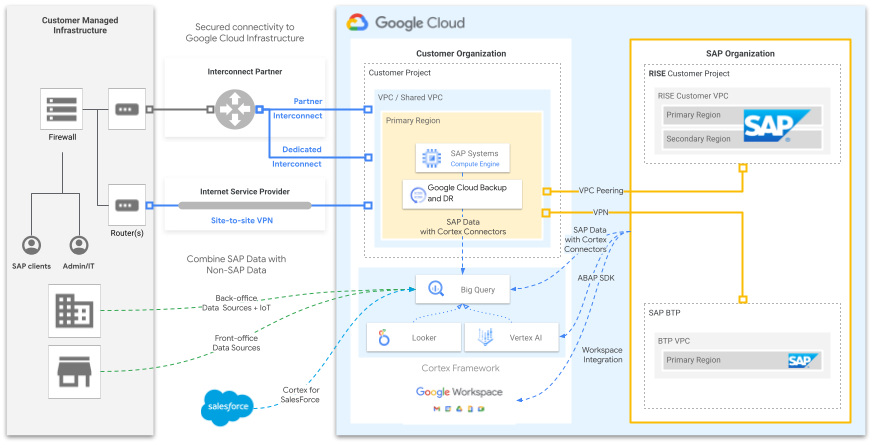Open the BigQuery magnifier icon
This screenshot has width=871, height=443.
click(x=436, y=290)
